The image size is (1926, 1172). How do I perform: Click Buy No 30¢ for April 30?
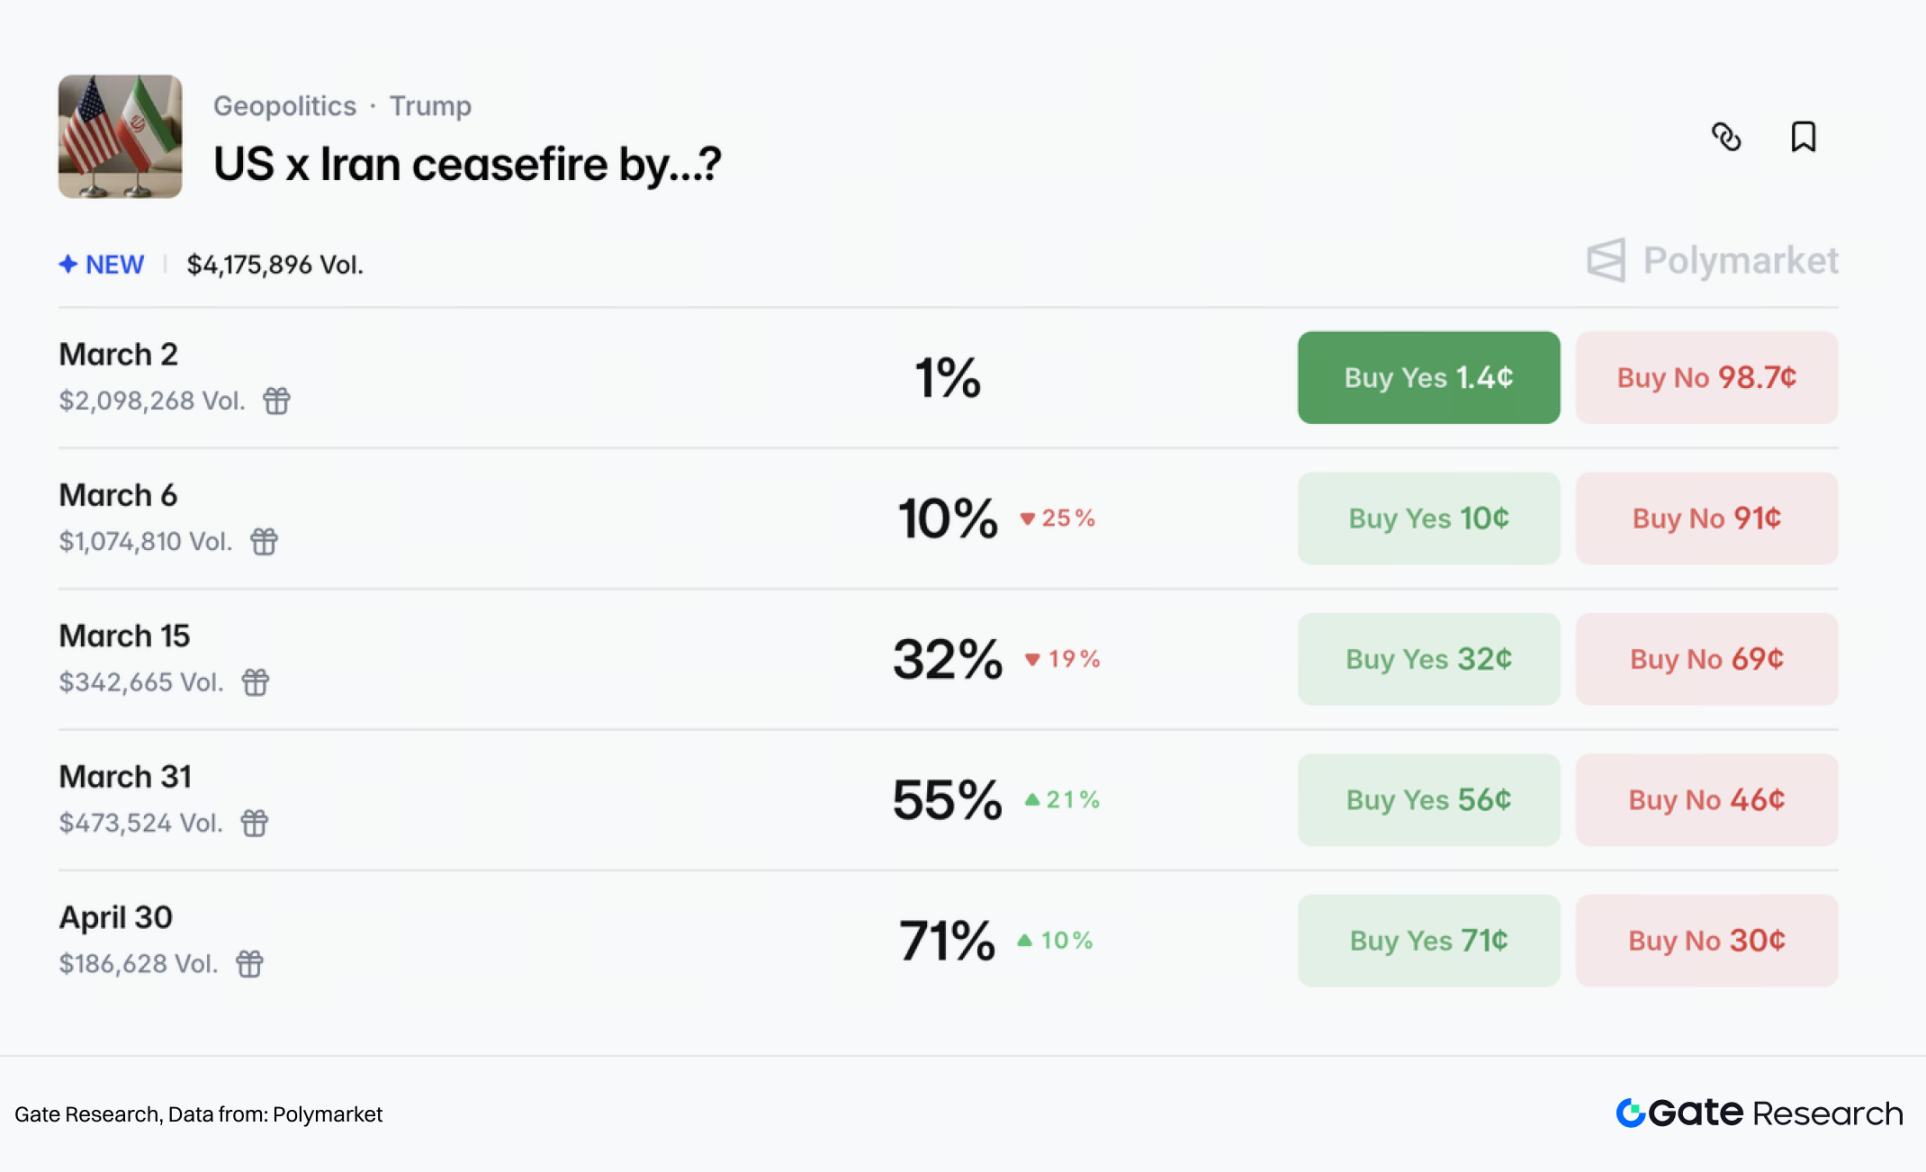(x=1706, y=941)
